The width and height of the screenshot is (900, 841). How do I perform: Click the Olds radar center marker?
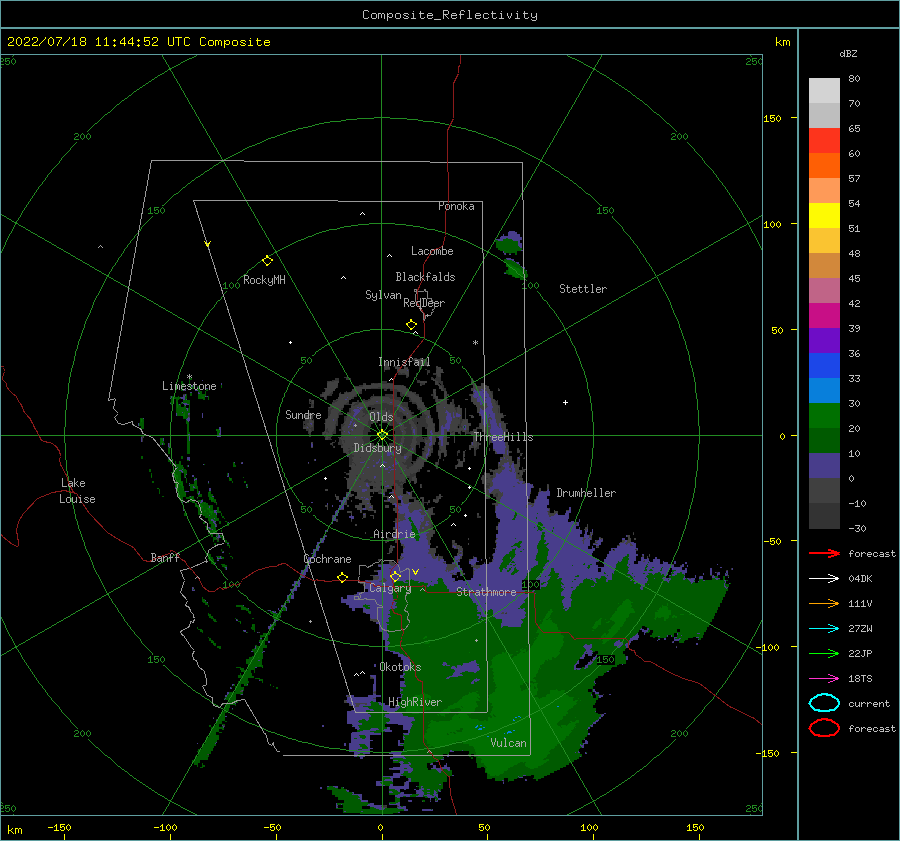click(382, 435)
